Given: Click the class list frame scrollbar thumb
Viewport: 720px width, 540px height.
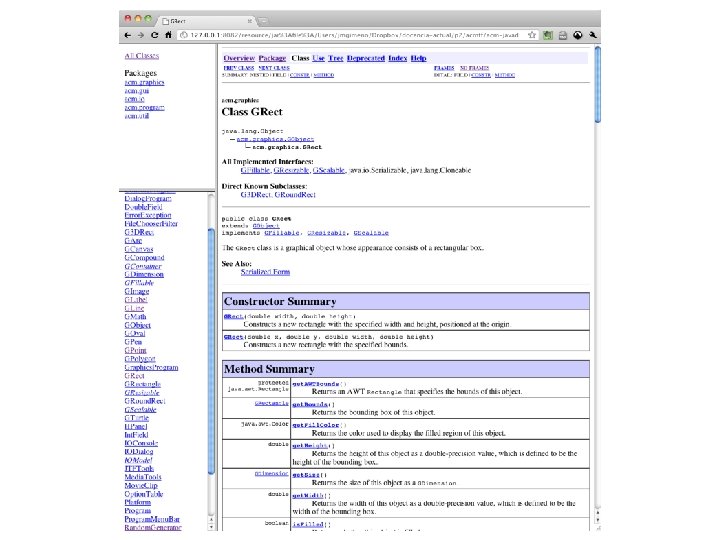Looking at the screenshot, I should point(211,351).
